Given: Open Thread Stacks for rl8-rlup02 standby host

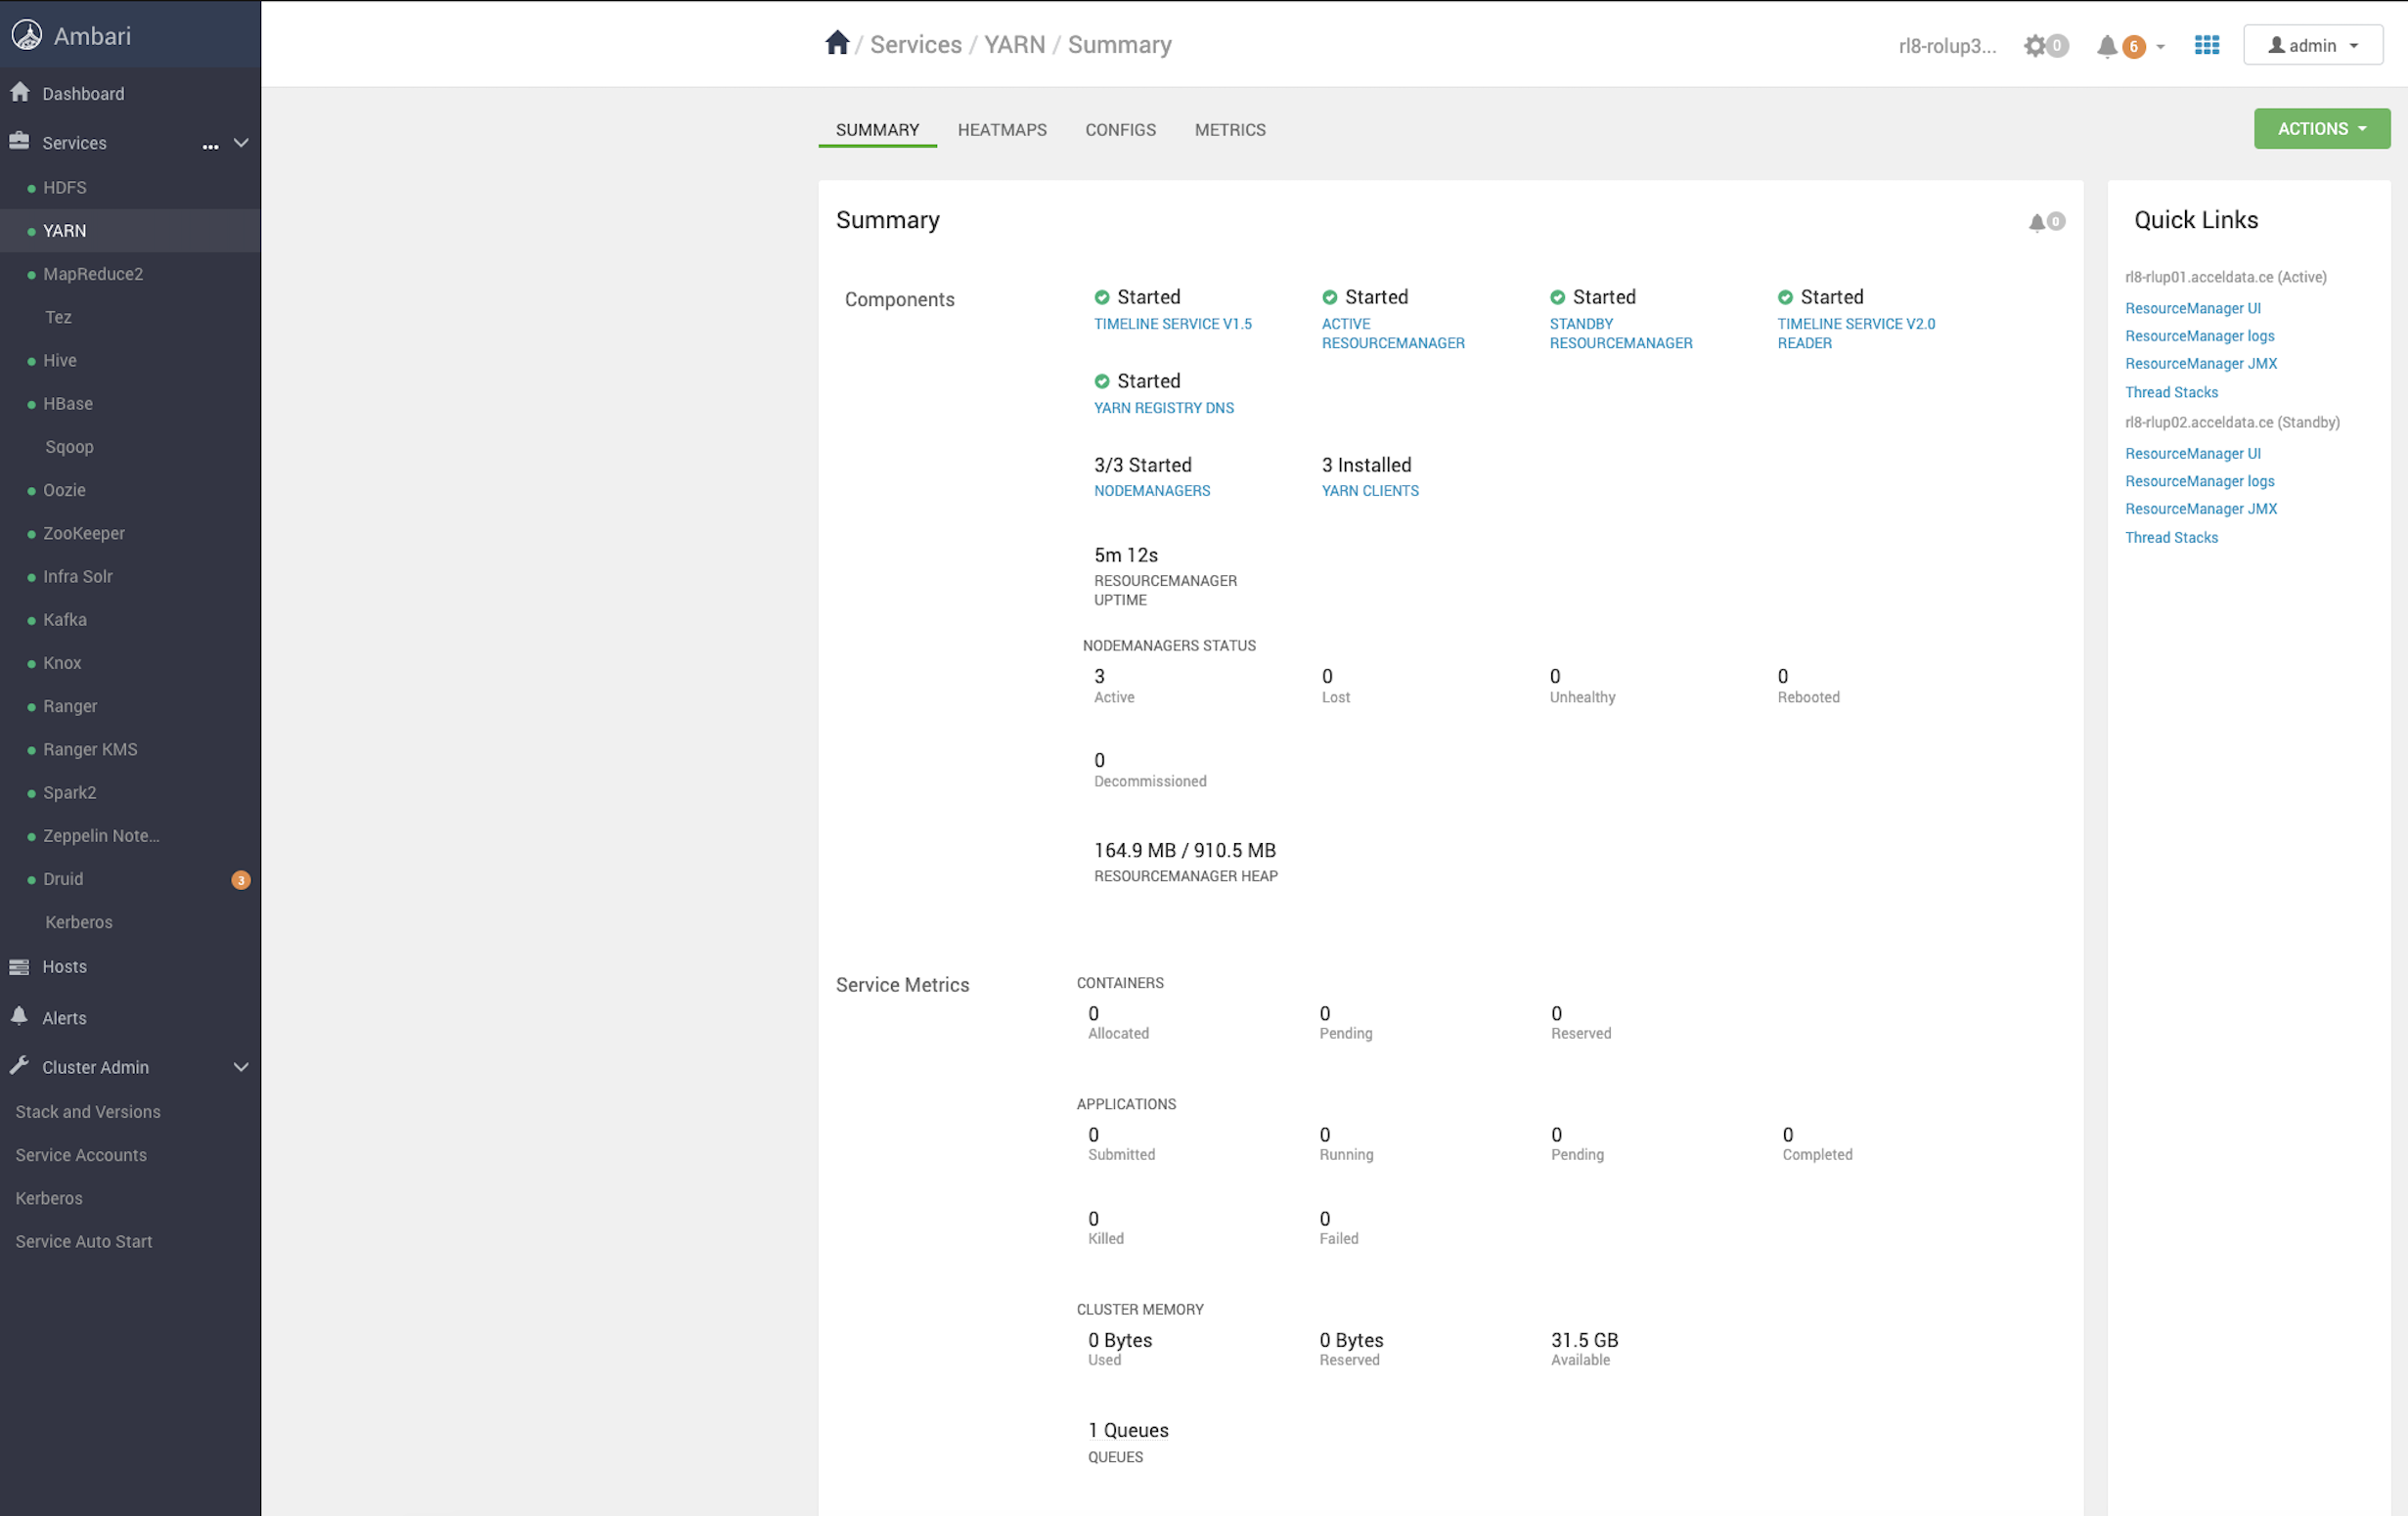Looking at the screenshot, I should 2172,537.
